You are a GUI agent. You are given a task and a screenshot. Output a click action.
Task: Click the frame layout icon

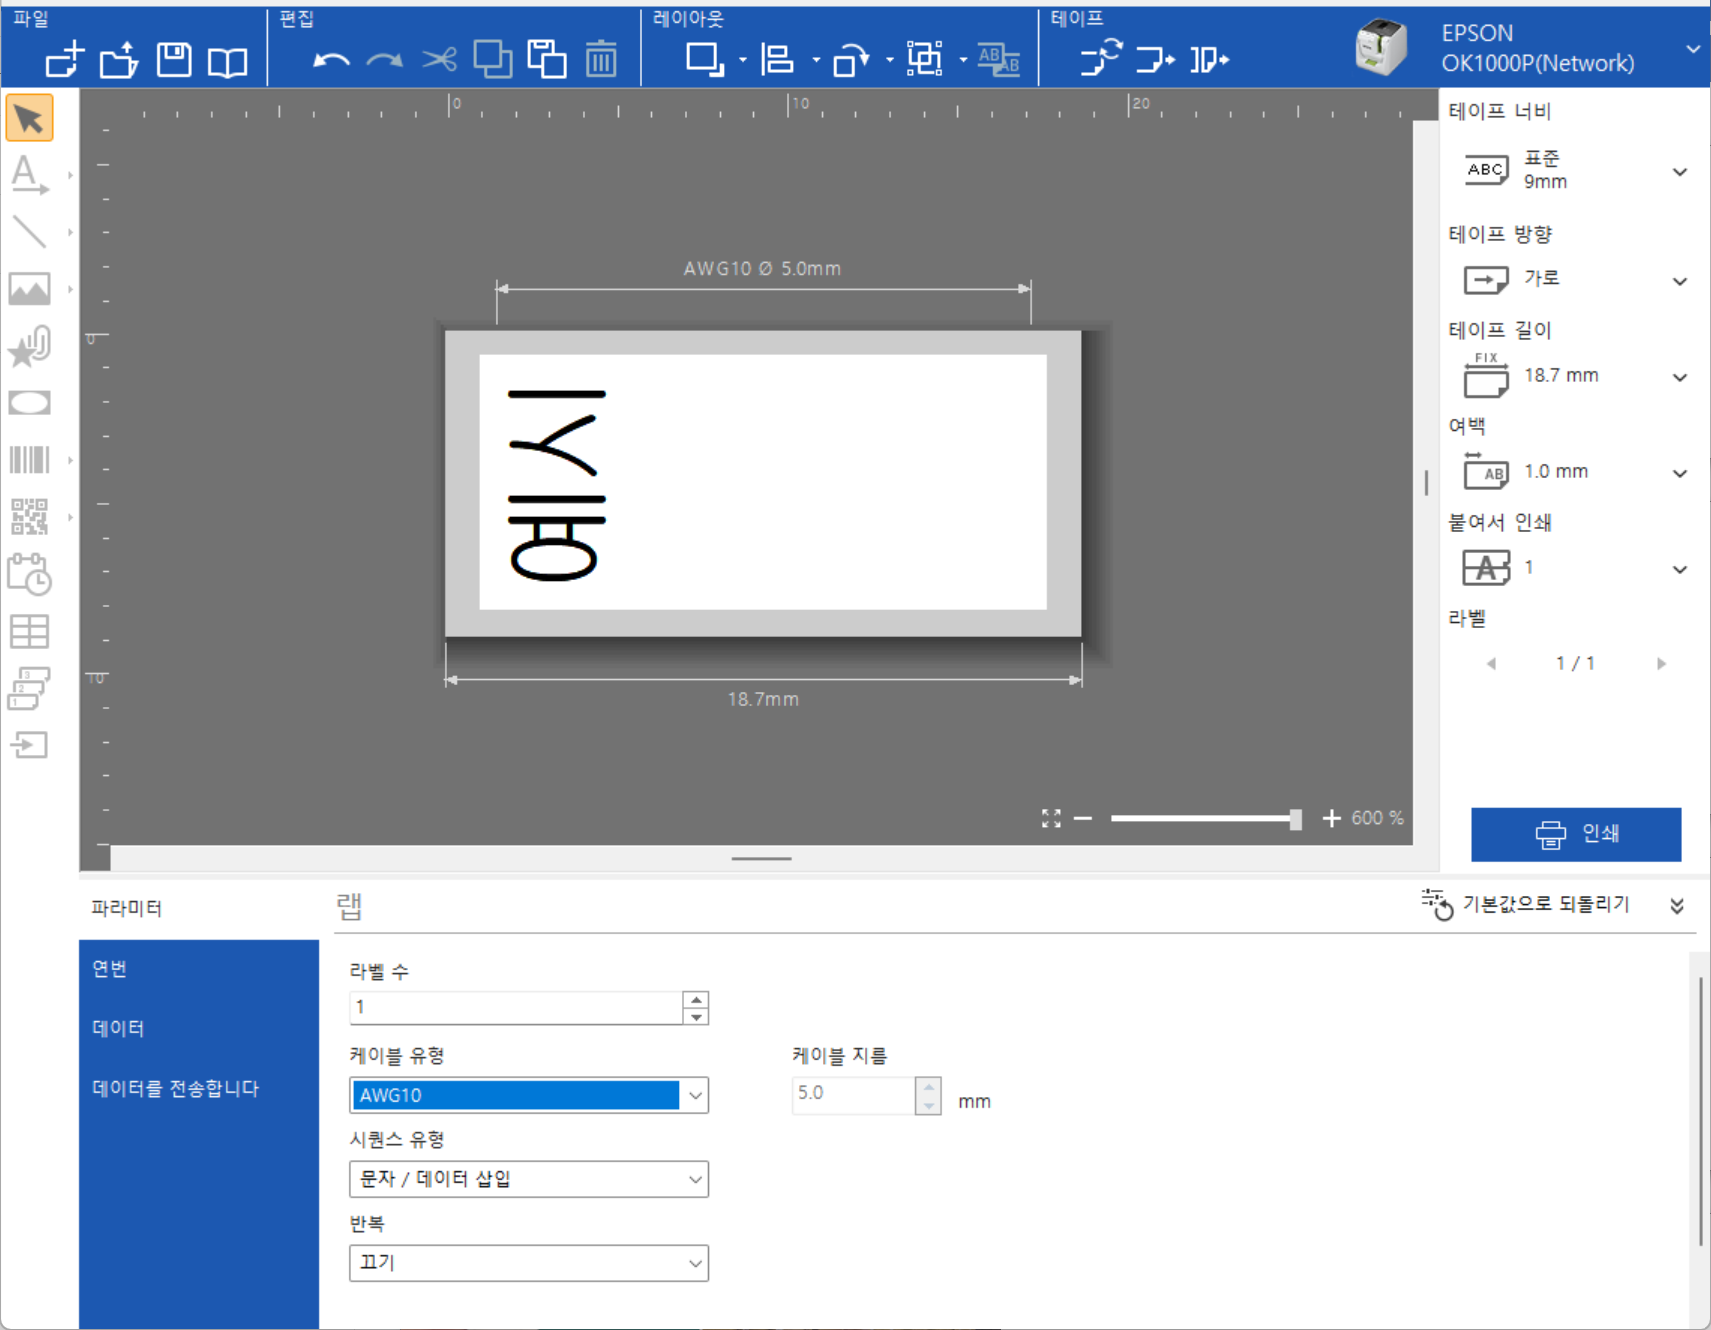[705, 60]
